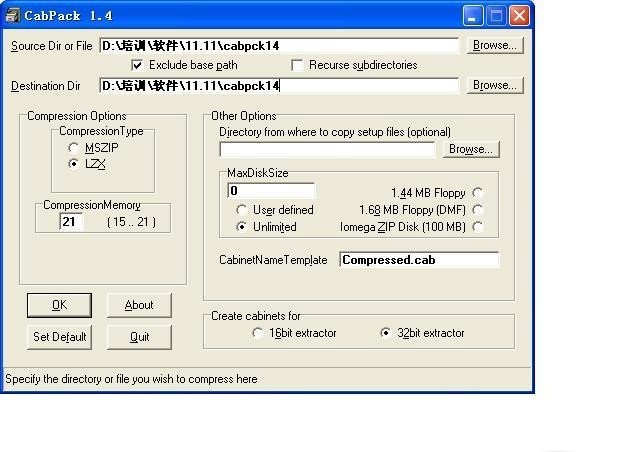Select Iomega ZIP Disk (100 MB) option
The width and height of the screenshot is (640, 452).
[477, 227]
